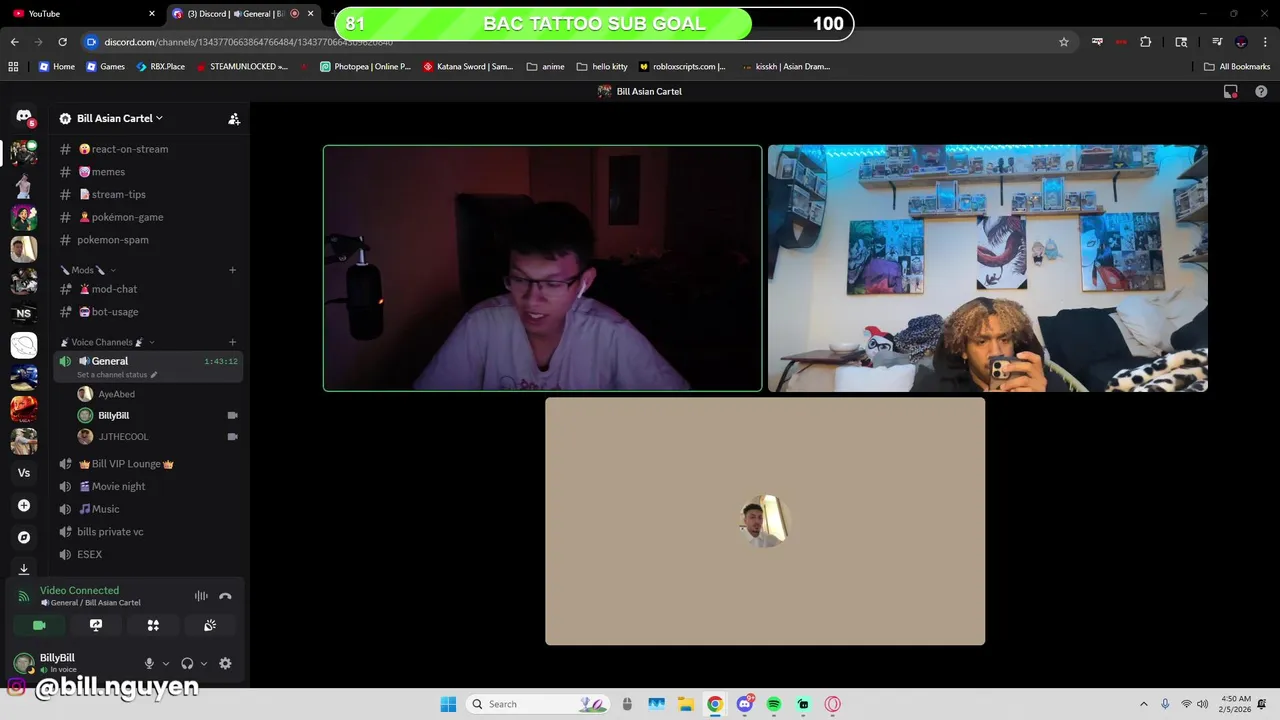Open the NS server icon
This screenshot has width=1280, height=720.
click(24, 313)
